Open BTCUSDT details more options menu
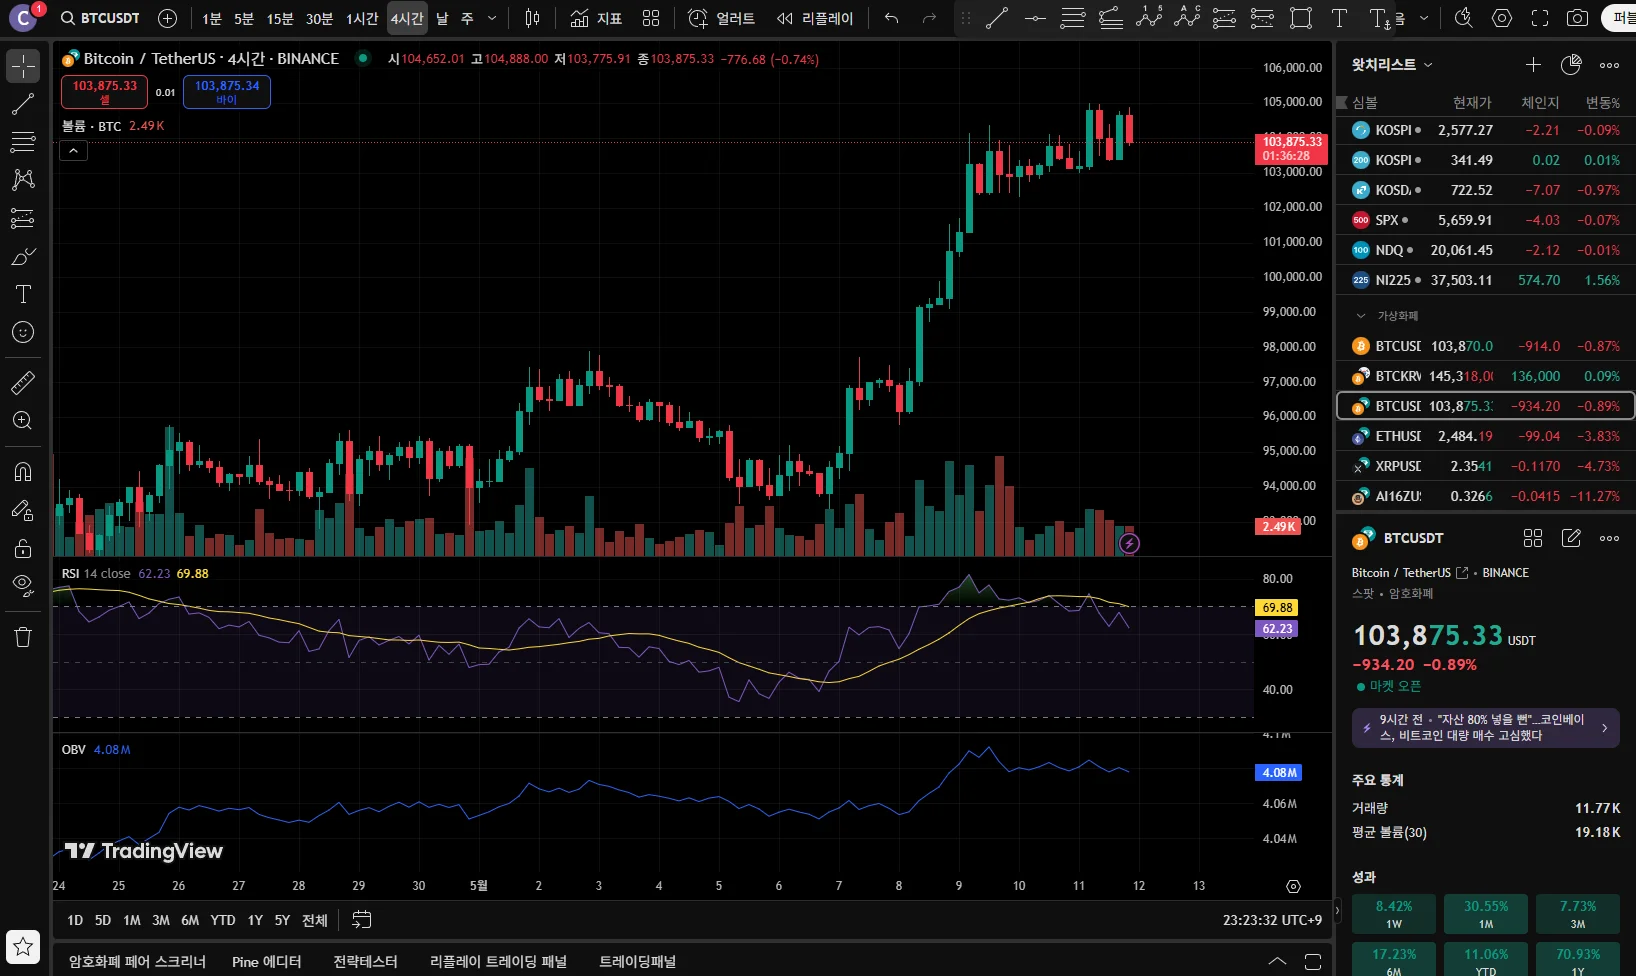The height and width of the screenshot is (976, 1636). tap(1609, 538)
